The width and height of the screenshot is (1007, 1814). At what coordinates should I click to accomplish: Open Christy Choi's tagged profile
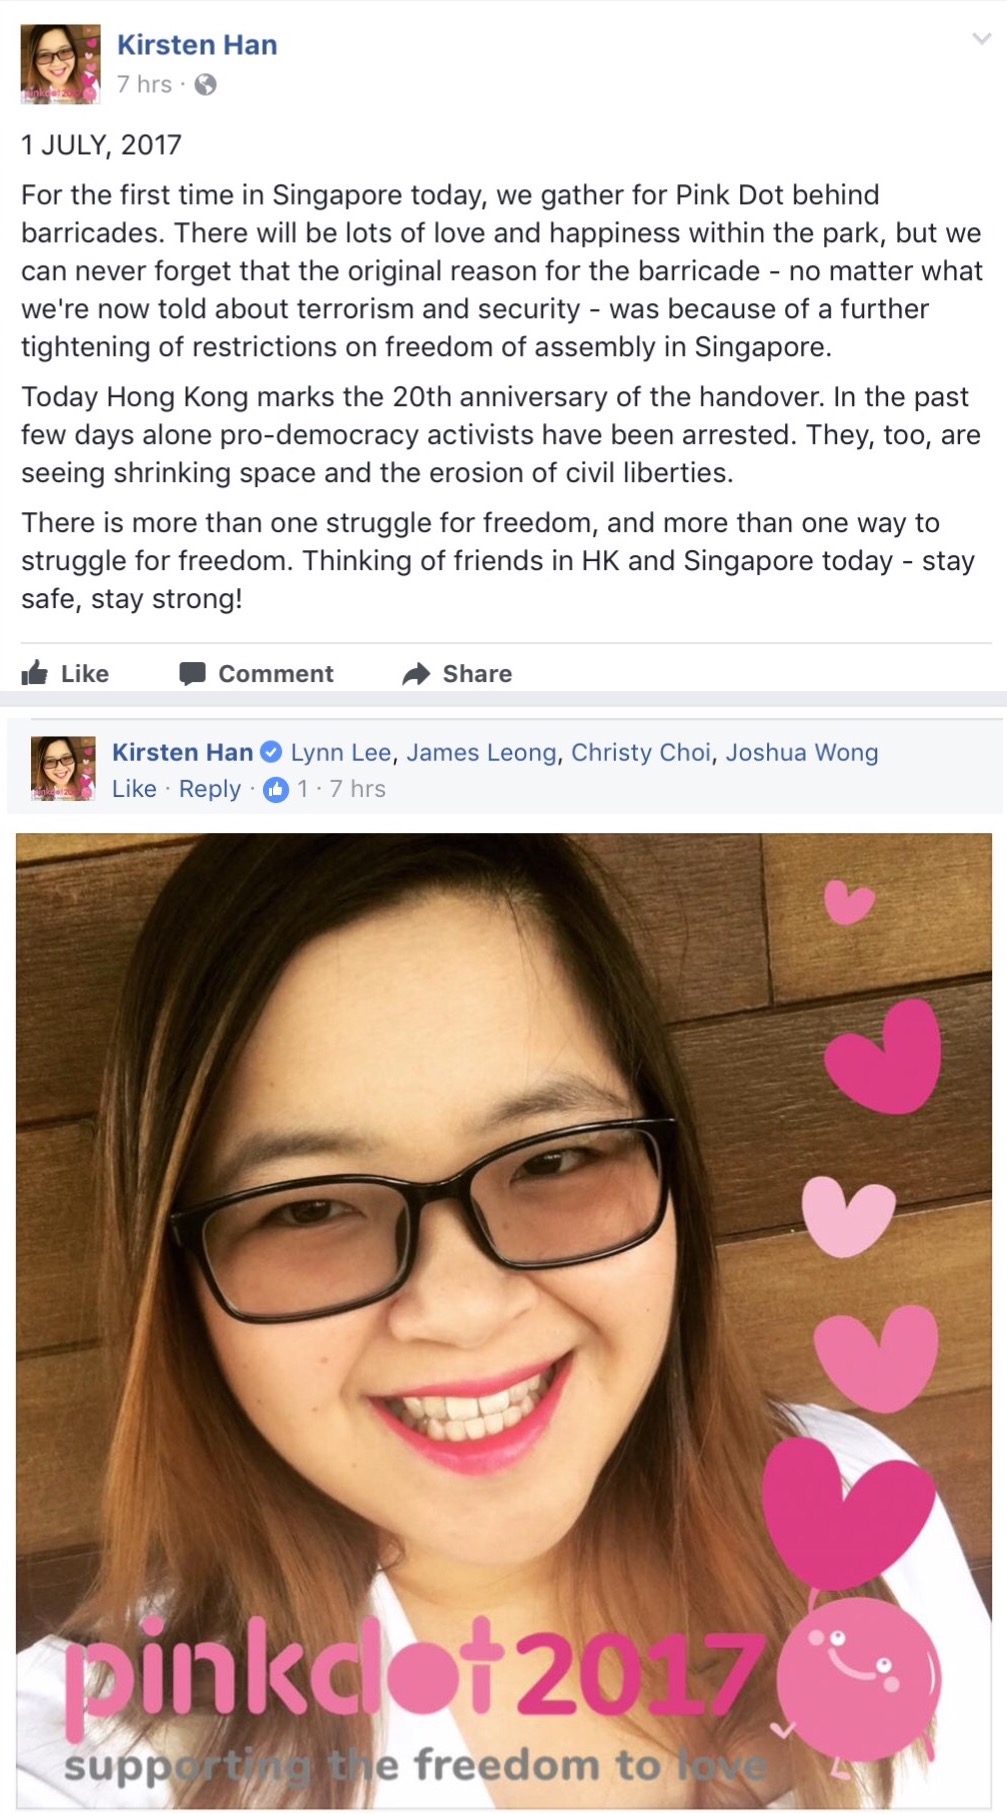click(640, 752)
